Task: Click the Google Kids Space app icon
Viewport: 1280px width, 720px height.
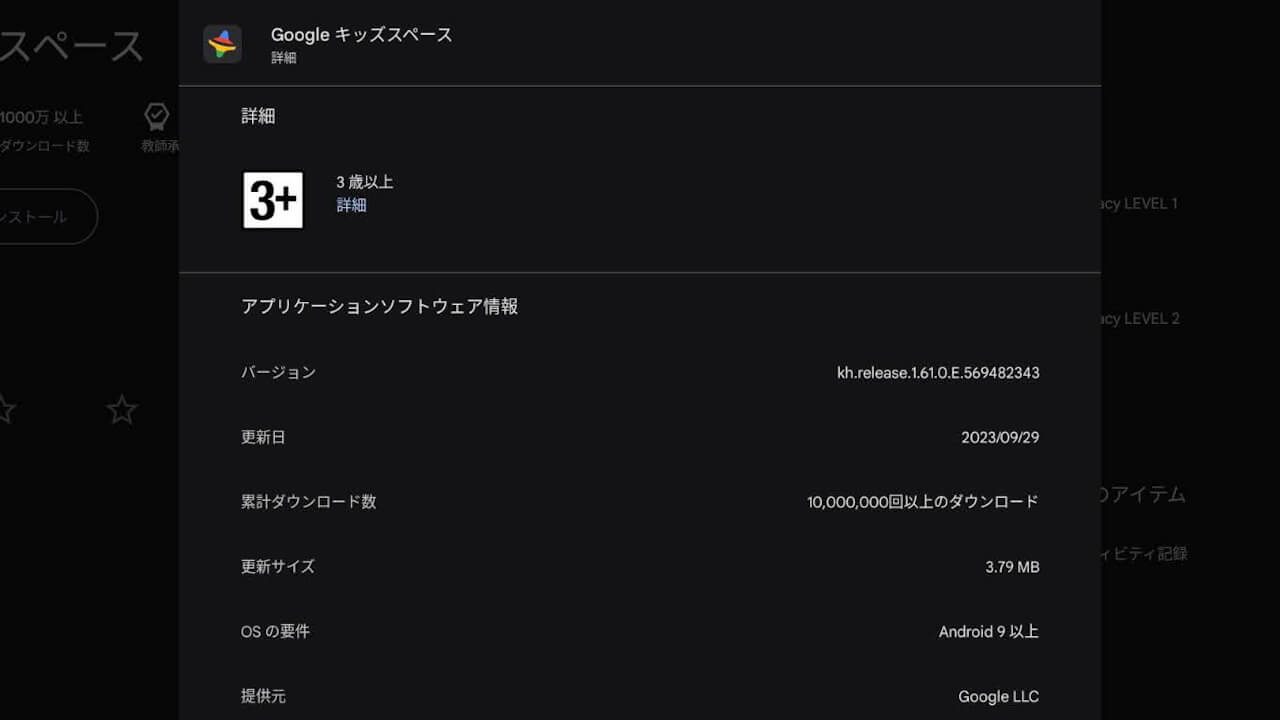Action: click(x=222, y=44)
